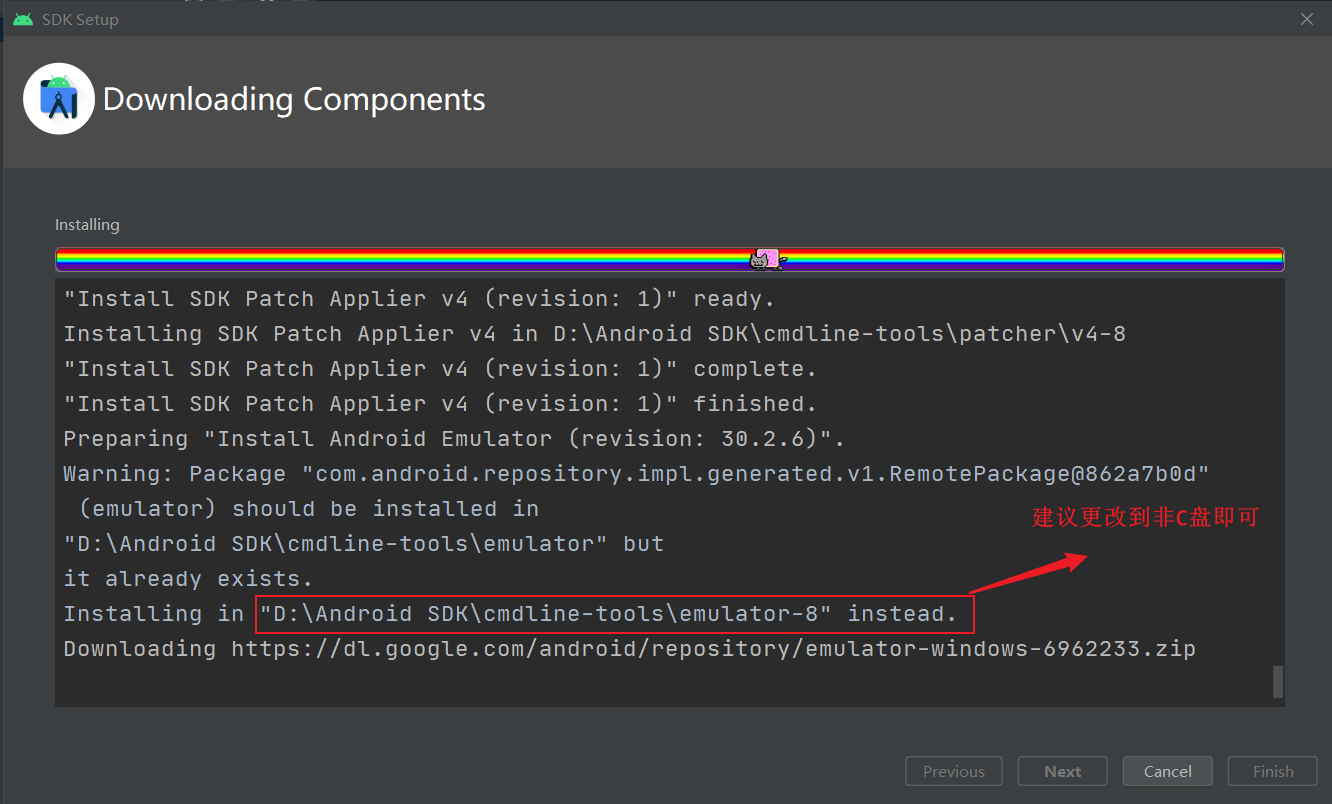Click the 'Preparing Install Android Emulator' line

(x=455, y=439)
